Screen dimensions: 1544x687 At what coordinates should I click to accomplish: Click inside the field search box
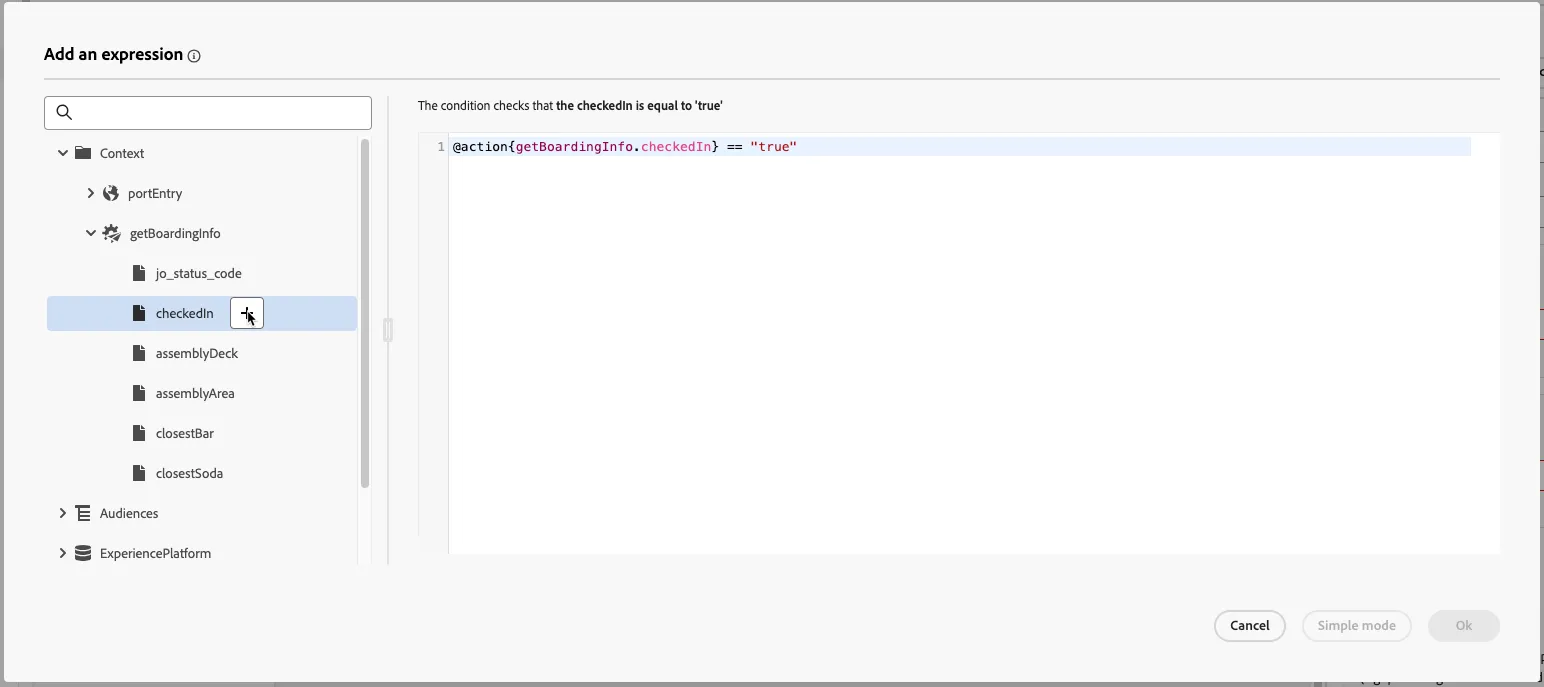(x=208, y=113)
